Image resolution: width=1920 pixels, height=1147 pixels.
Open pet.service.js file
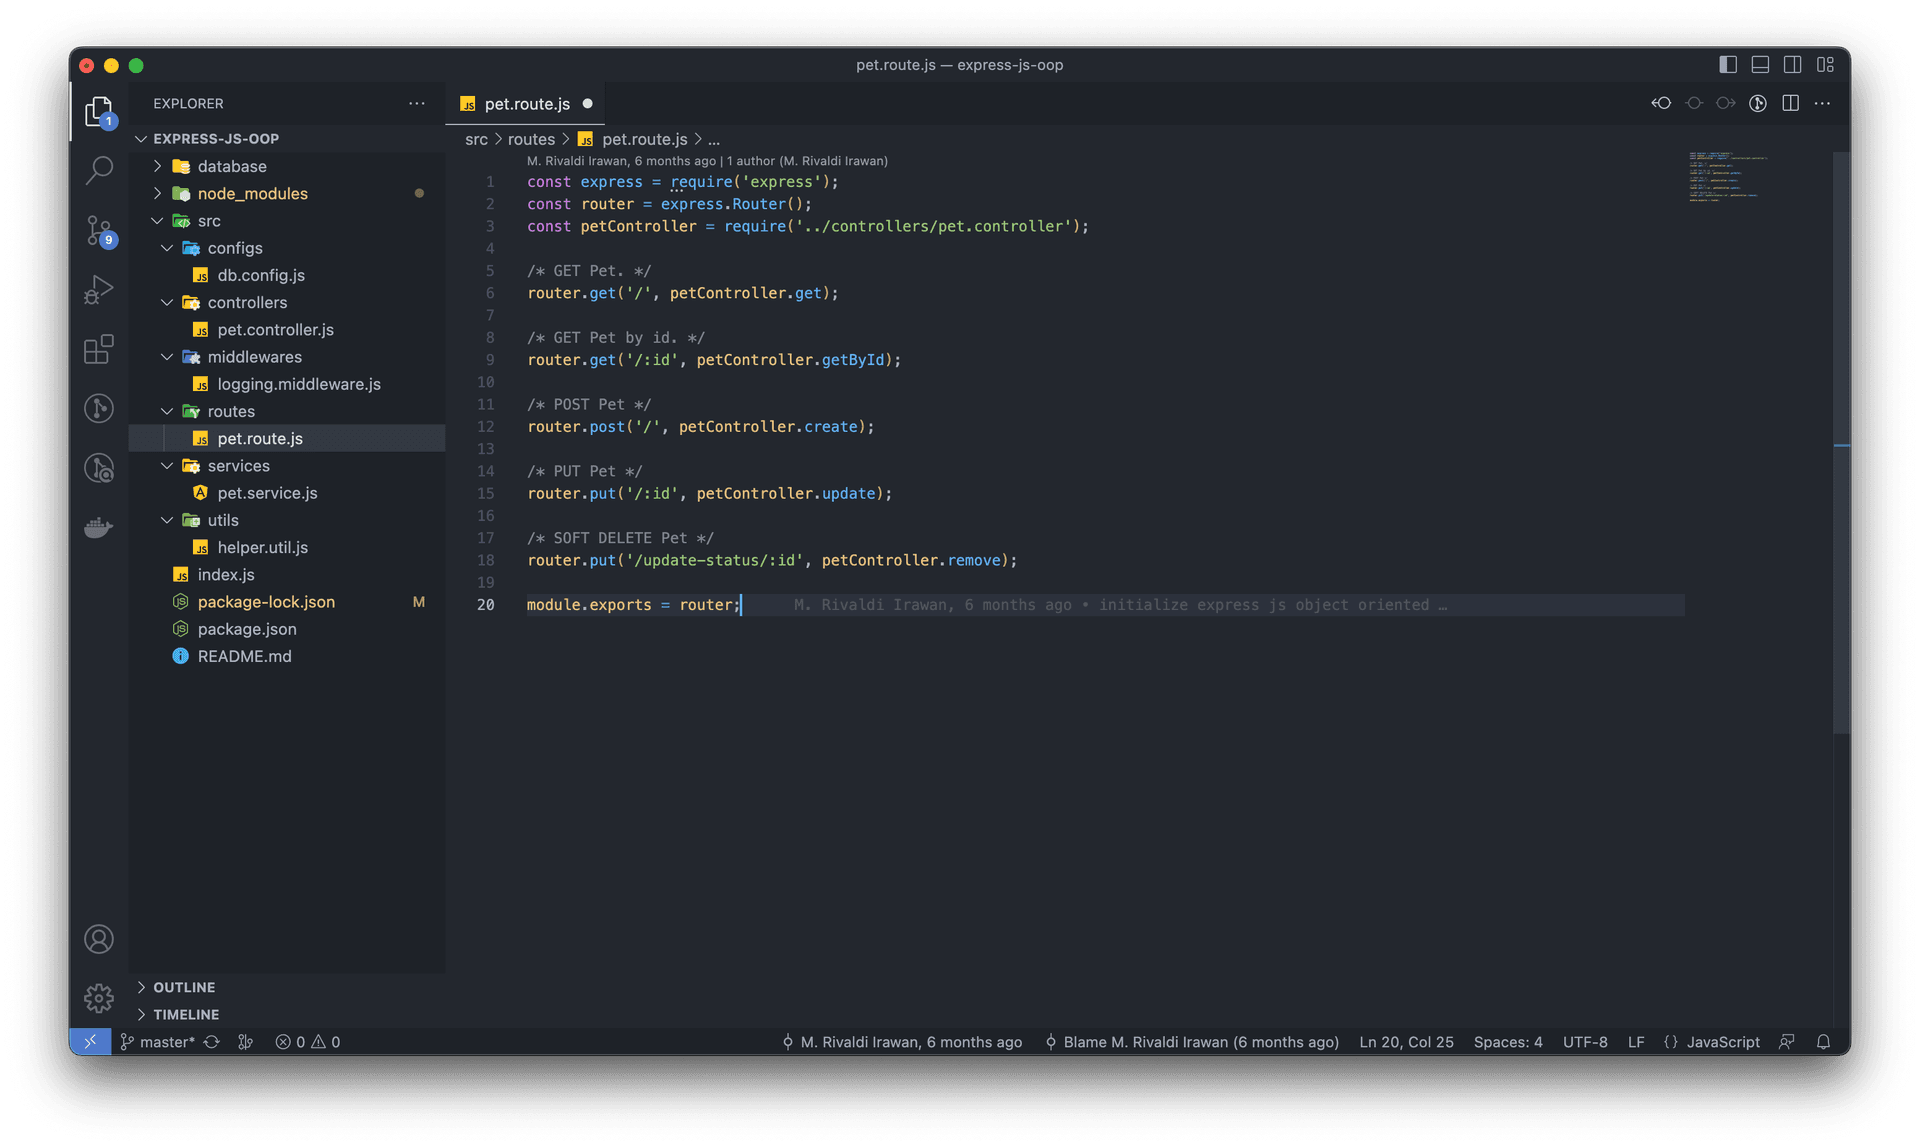point(267,493)
